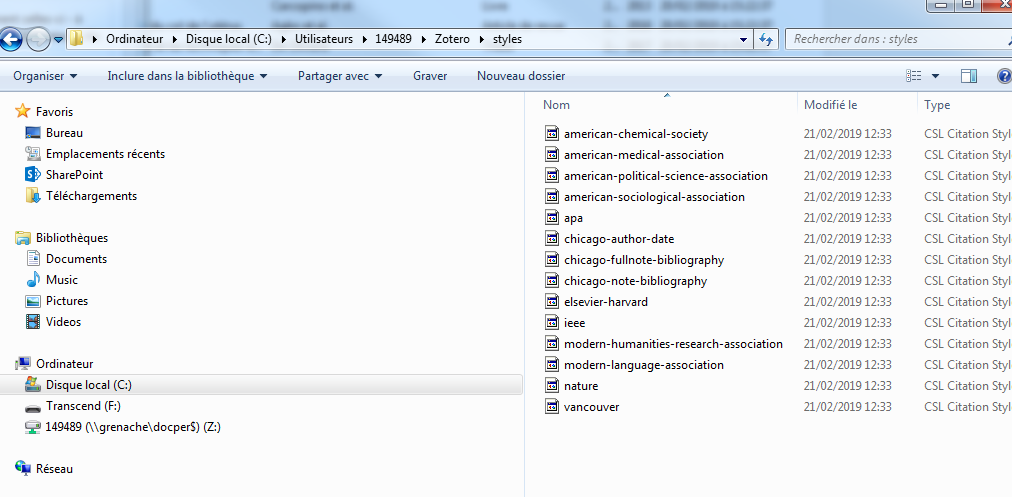Click the styles breadcrumb segment
Viewport: 1012px width, 497px height.
coord(507,39)
